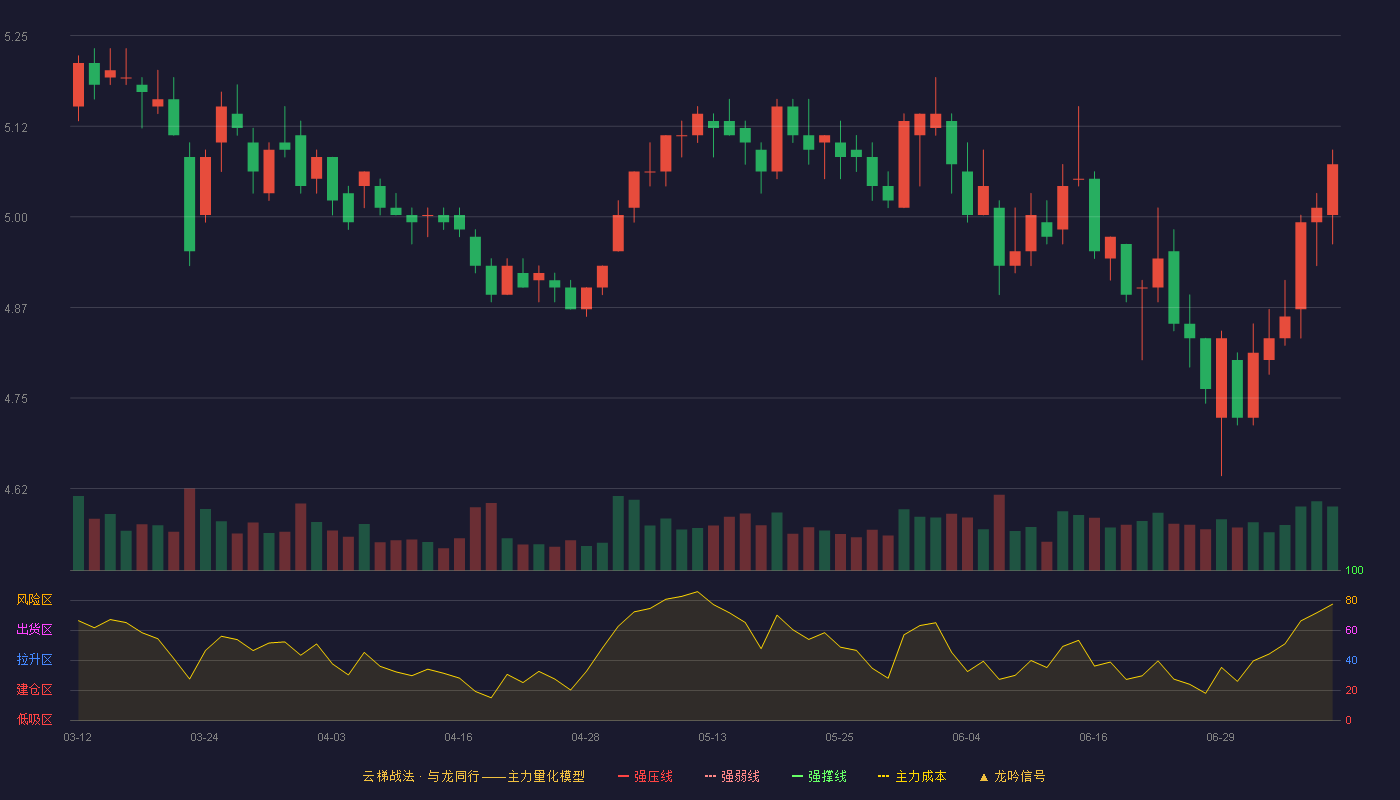Select the 05-13 date axis label
Image resolution: width=1400 pixels, height=800 pixels.
click(712, 737)
